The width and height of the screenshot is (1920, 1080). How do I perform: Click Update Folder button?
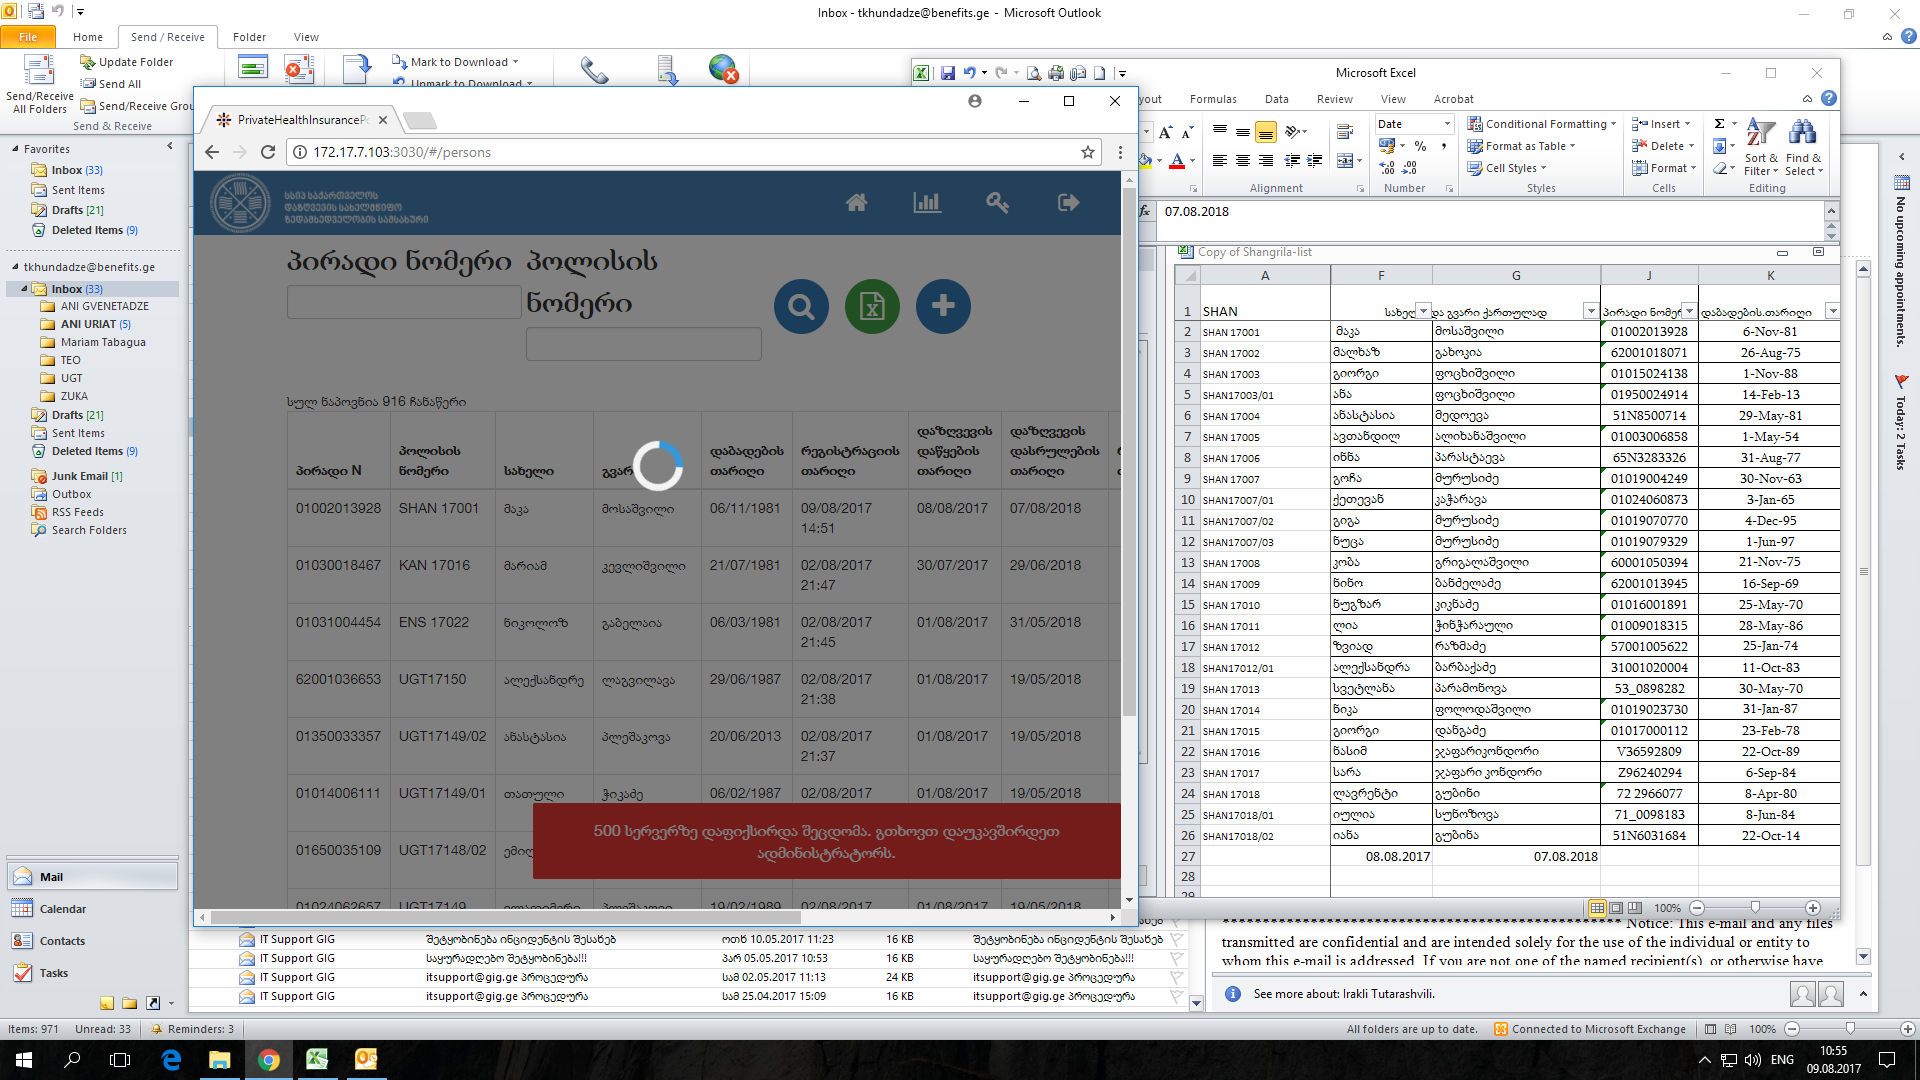point(126,62)
